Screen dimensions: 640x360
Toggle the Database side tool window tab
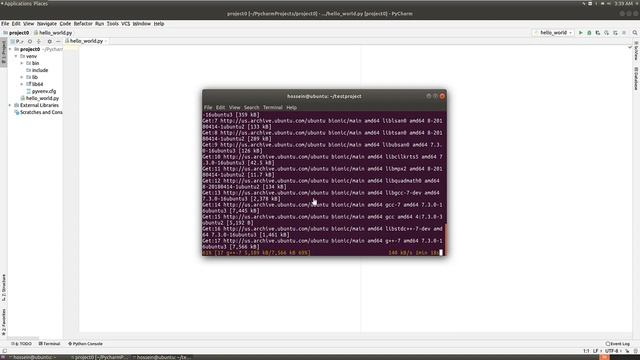(x=636, y=78)
